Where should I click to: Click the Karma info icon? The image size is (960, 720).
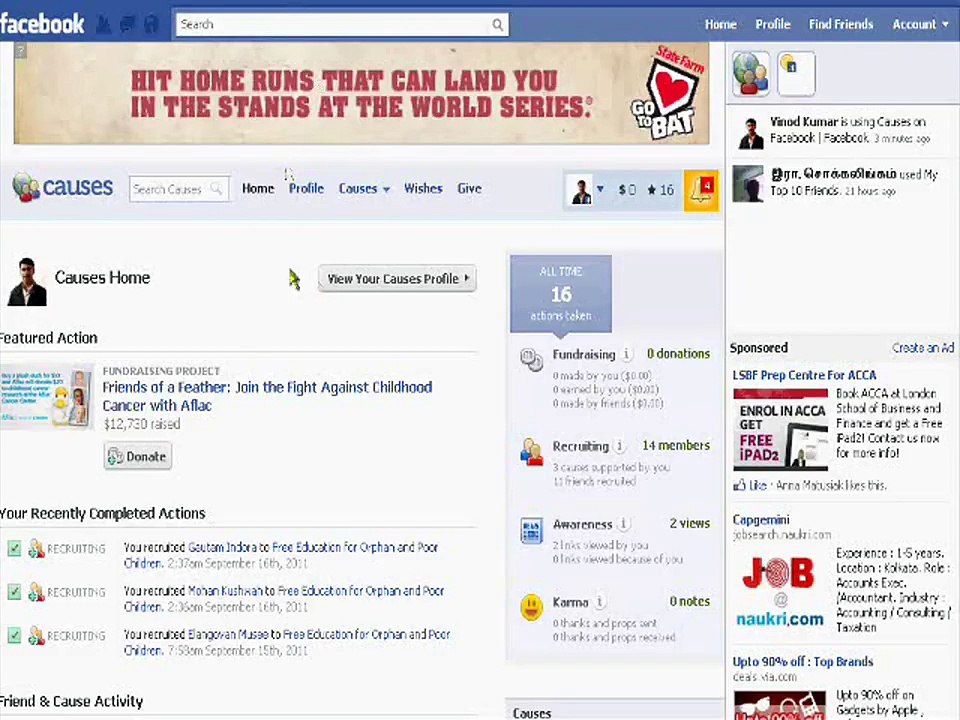point(599,602)
